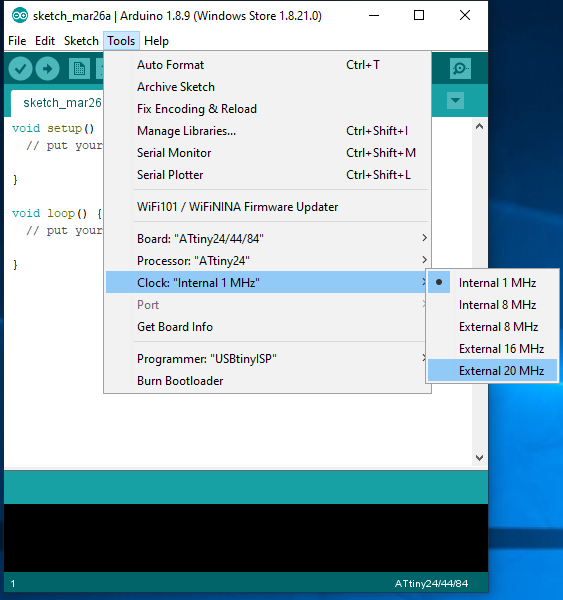Open the Edit menu
The image size is (563, 600).
(x=45, y=41)
